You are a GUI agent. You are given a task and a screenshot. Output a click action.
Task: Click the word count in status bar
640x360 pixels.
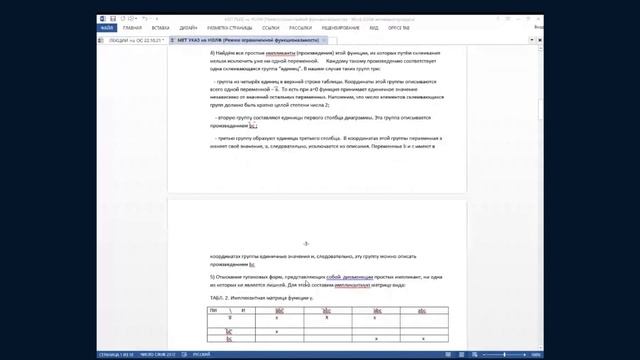tap(158, 355)
